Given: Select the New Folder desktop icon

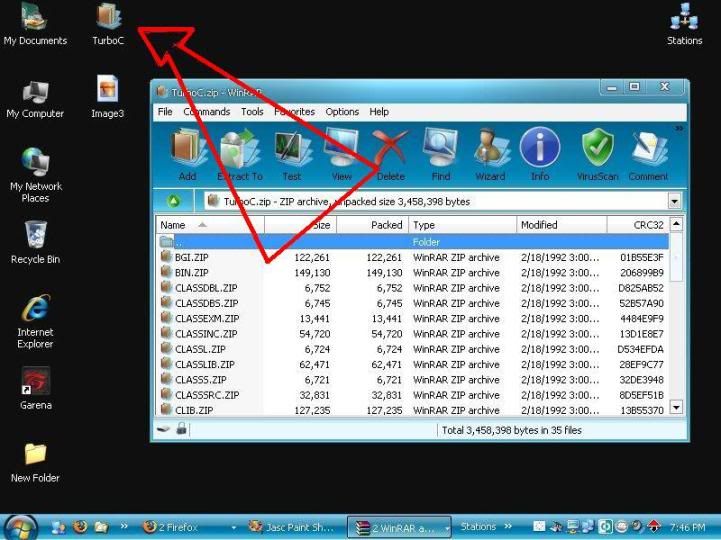Looking at the screenshot, I should (35, 462).
